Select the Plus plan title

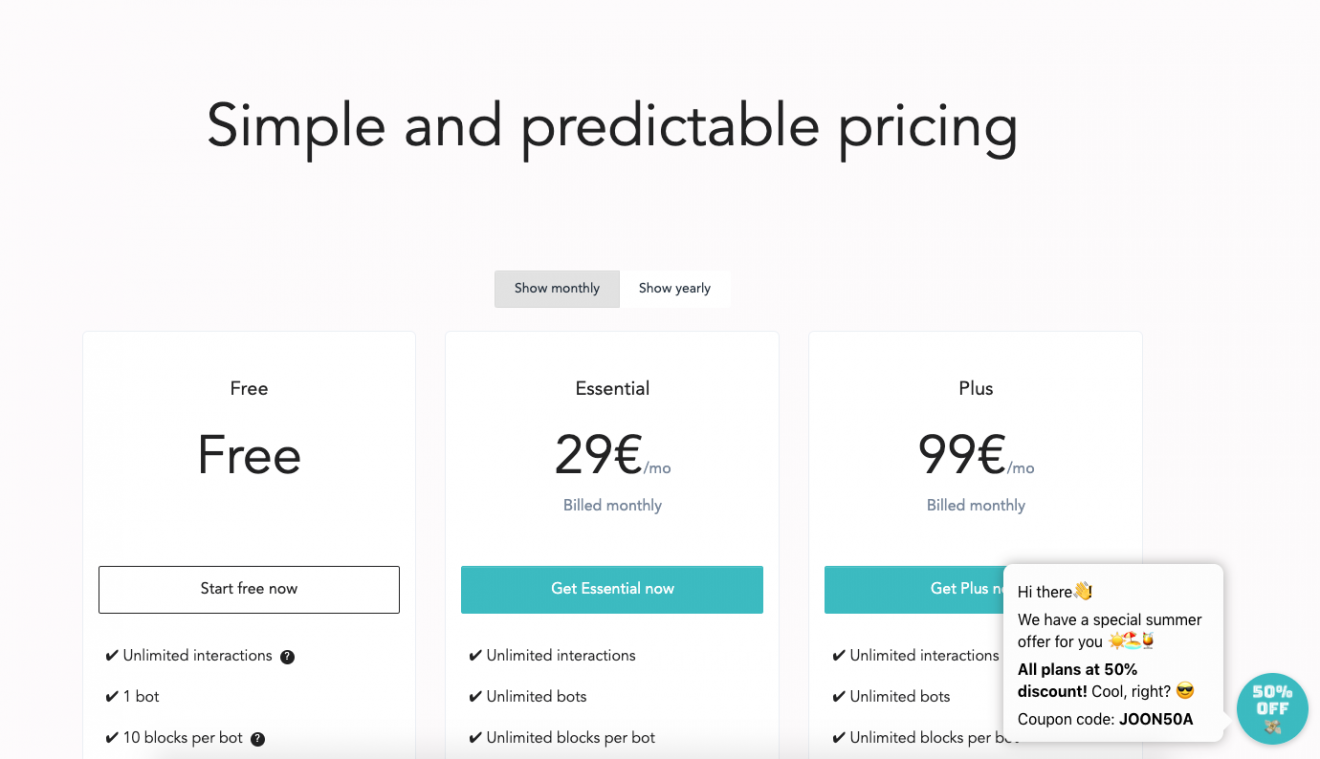976,388
